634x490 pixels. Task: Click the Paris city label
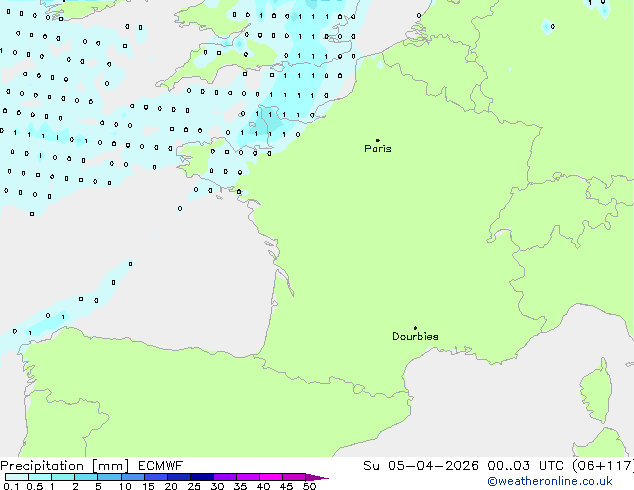(378, 149)
